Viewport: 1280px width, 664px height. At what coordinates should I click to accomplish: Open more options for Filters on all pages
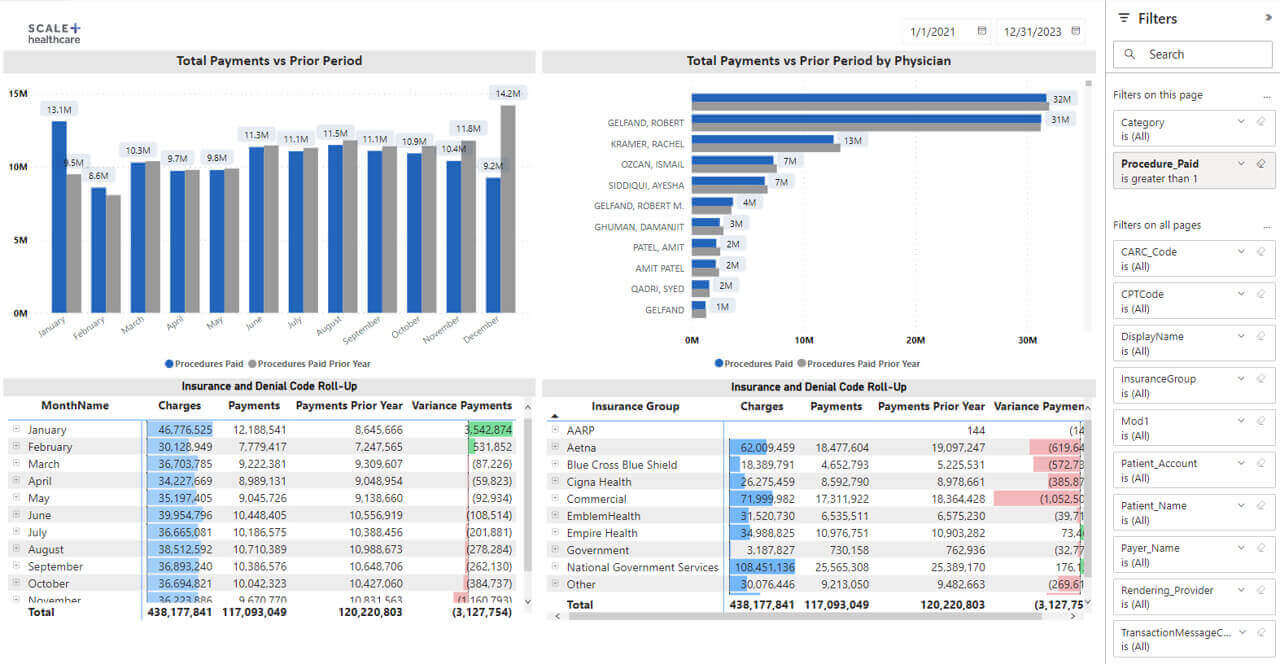[1267, 226]
